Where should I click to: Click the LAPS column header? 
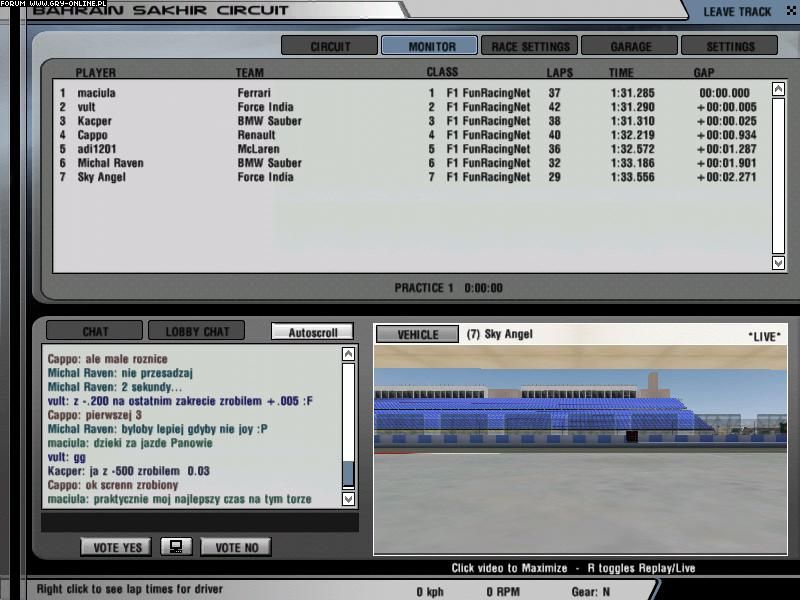pos(559,72)
